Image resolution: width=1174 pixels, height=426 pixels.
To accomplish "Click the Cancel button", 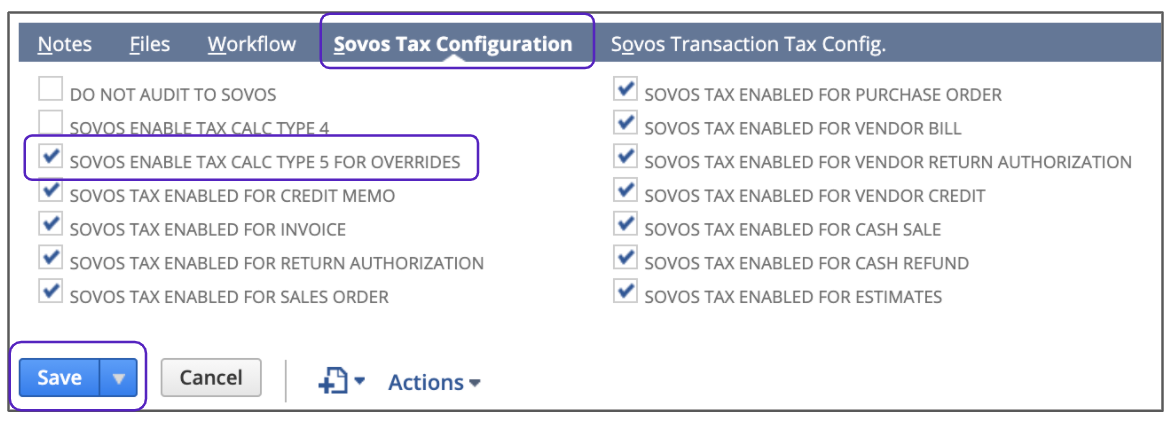I will (x=210, y=378).
